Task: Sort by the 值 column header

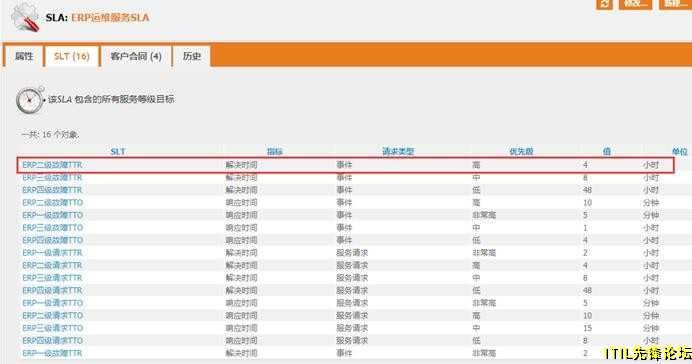Action: click(607, 152)
